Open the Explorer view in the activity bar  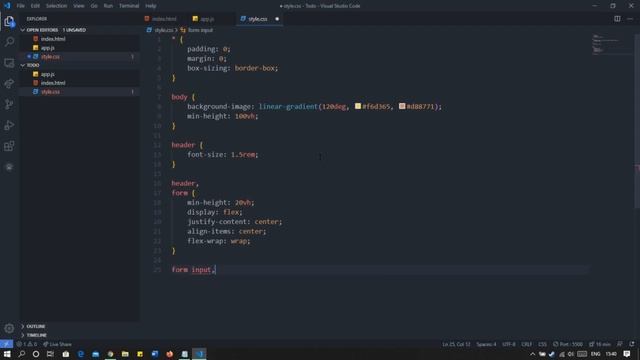point(9,21)
